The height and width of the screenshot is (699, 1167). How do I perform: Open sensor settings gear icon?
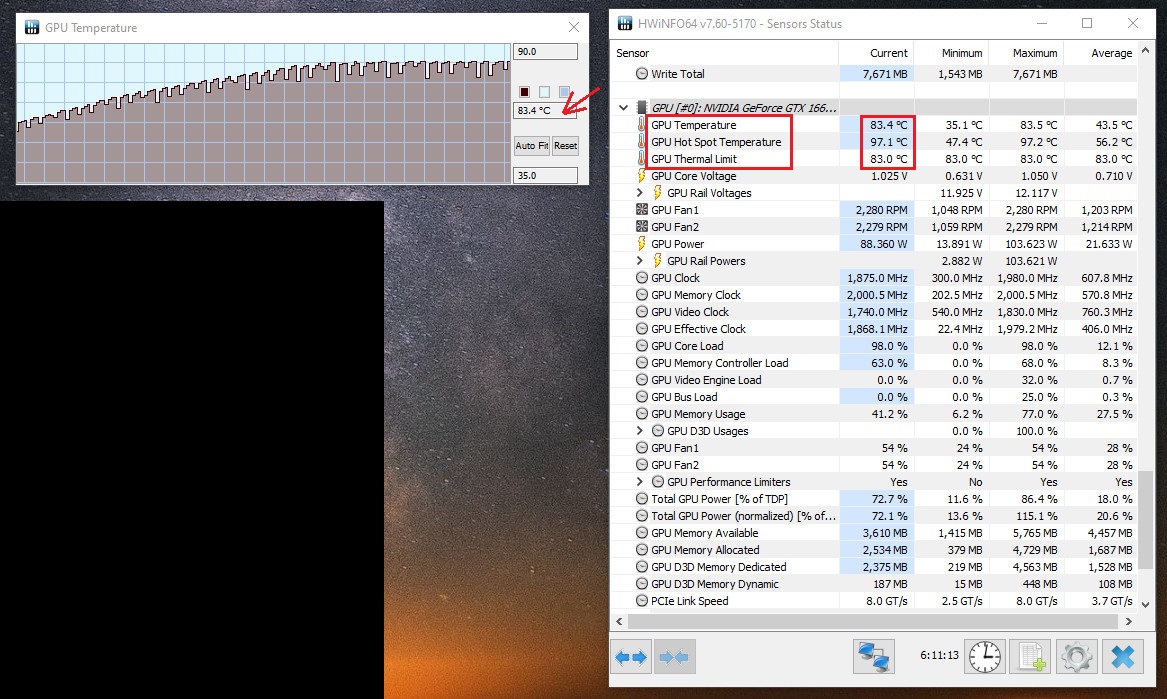tap(1076, 657)
